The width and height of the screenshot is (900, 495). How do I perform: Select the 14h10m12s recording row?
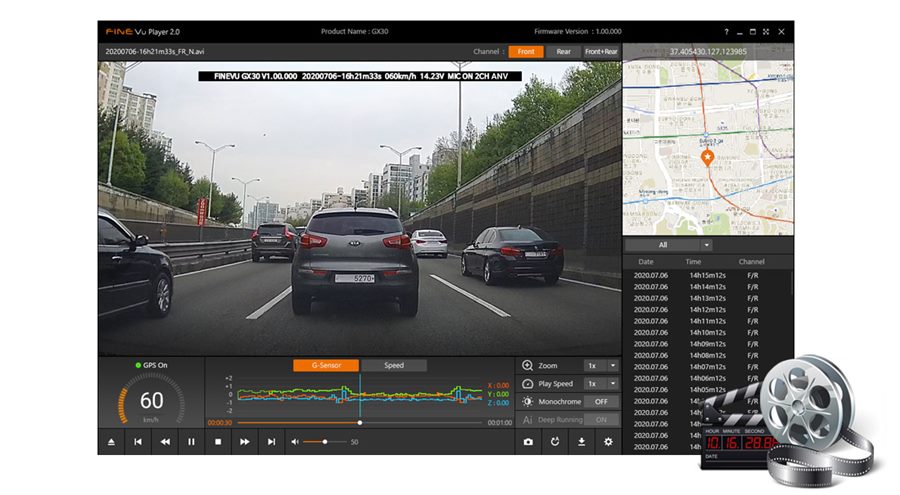click(x=707, y=333)
